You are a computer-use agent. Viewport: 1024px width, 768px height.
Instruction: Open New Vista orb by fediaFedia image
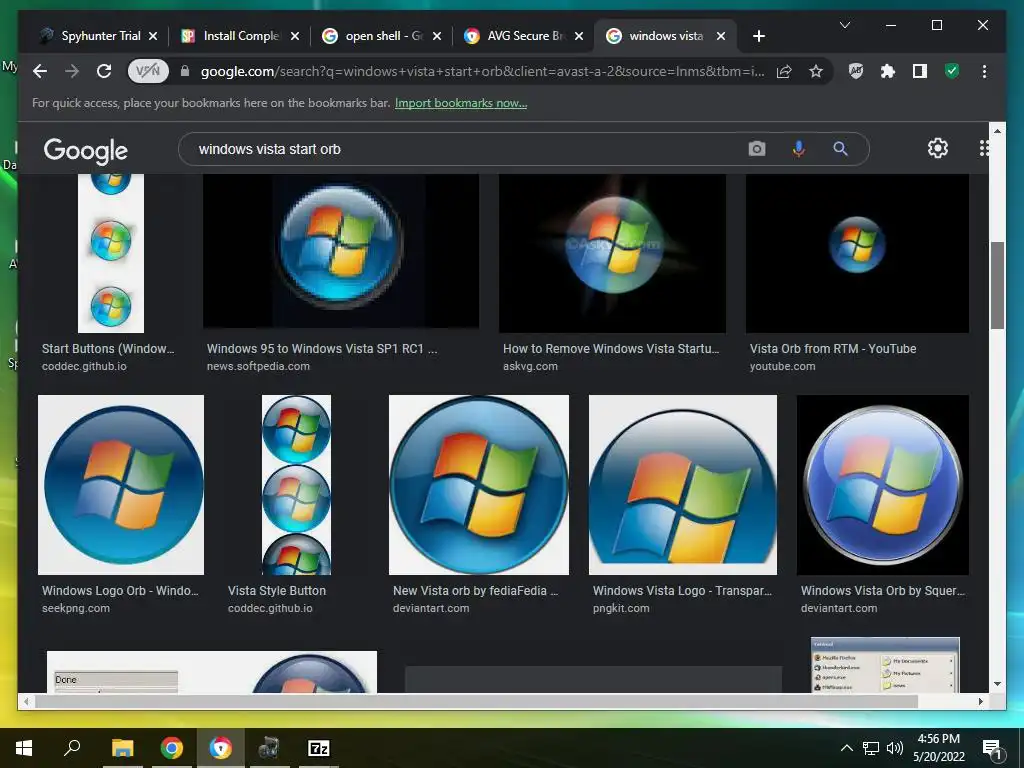pyautogui.click(x=479, y=485)
